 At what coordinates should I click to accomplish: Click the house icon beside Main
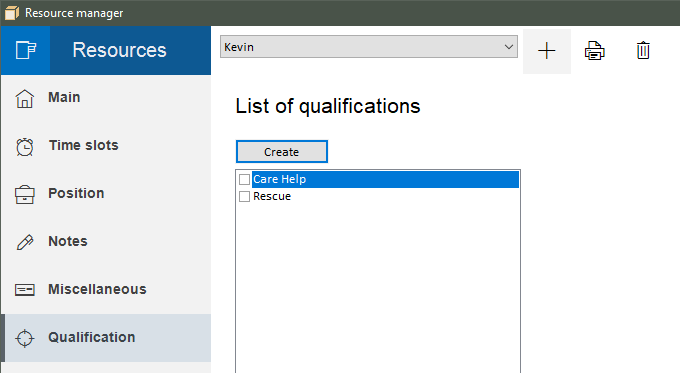25,98
